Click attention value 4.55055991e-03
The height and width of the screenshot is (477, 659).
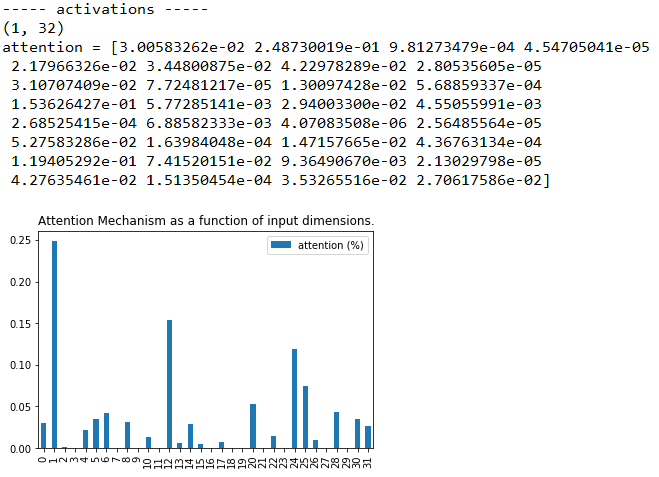[x=479, y=104]
